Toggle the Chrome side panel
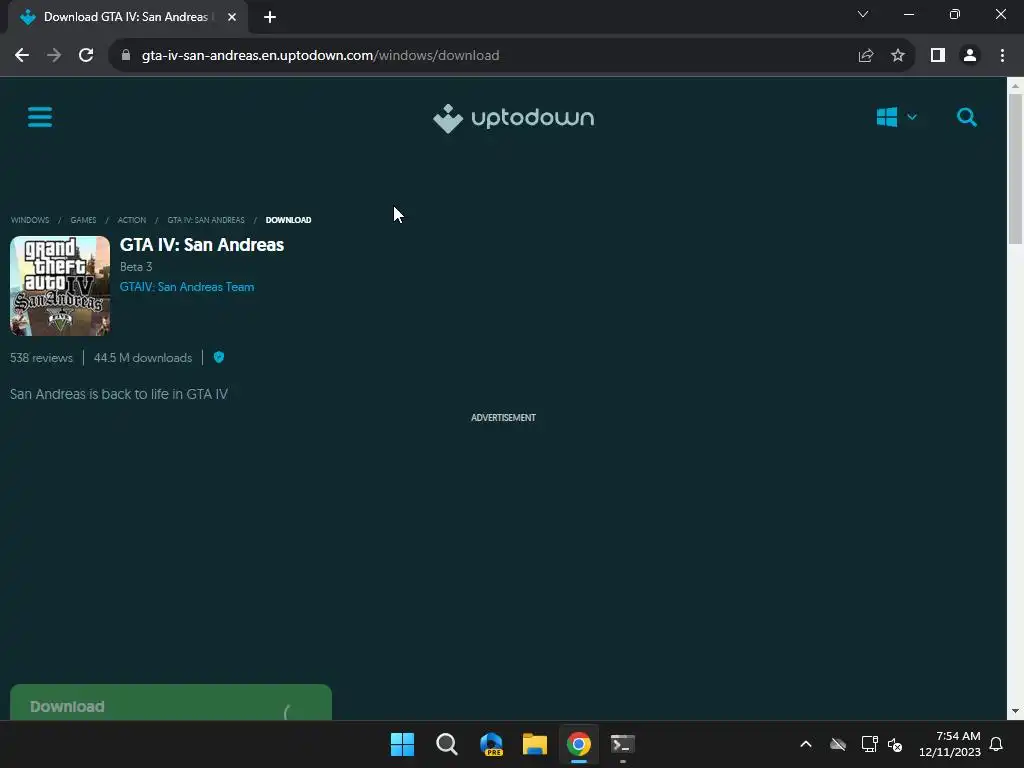 pos(938,56)
